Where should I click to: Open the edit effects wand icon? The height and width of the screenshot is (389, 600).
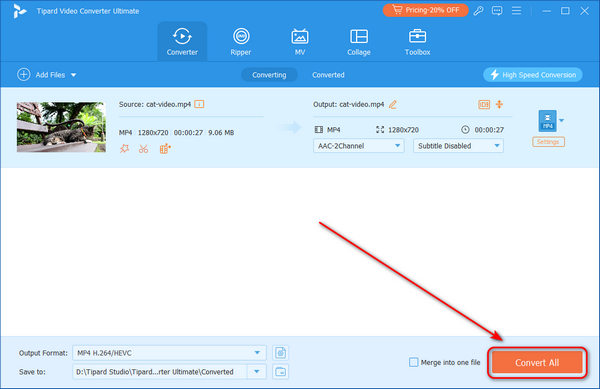124,149
